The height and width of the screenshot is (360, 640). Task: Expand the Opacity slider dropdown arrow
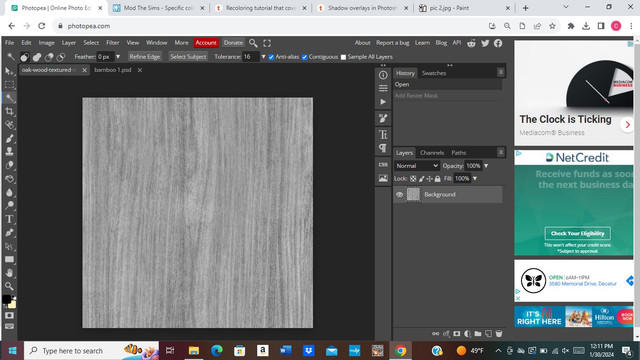tap(486, 166)
